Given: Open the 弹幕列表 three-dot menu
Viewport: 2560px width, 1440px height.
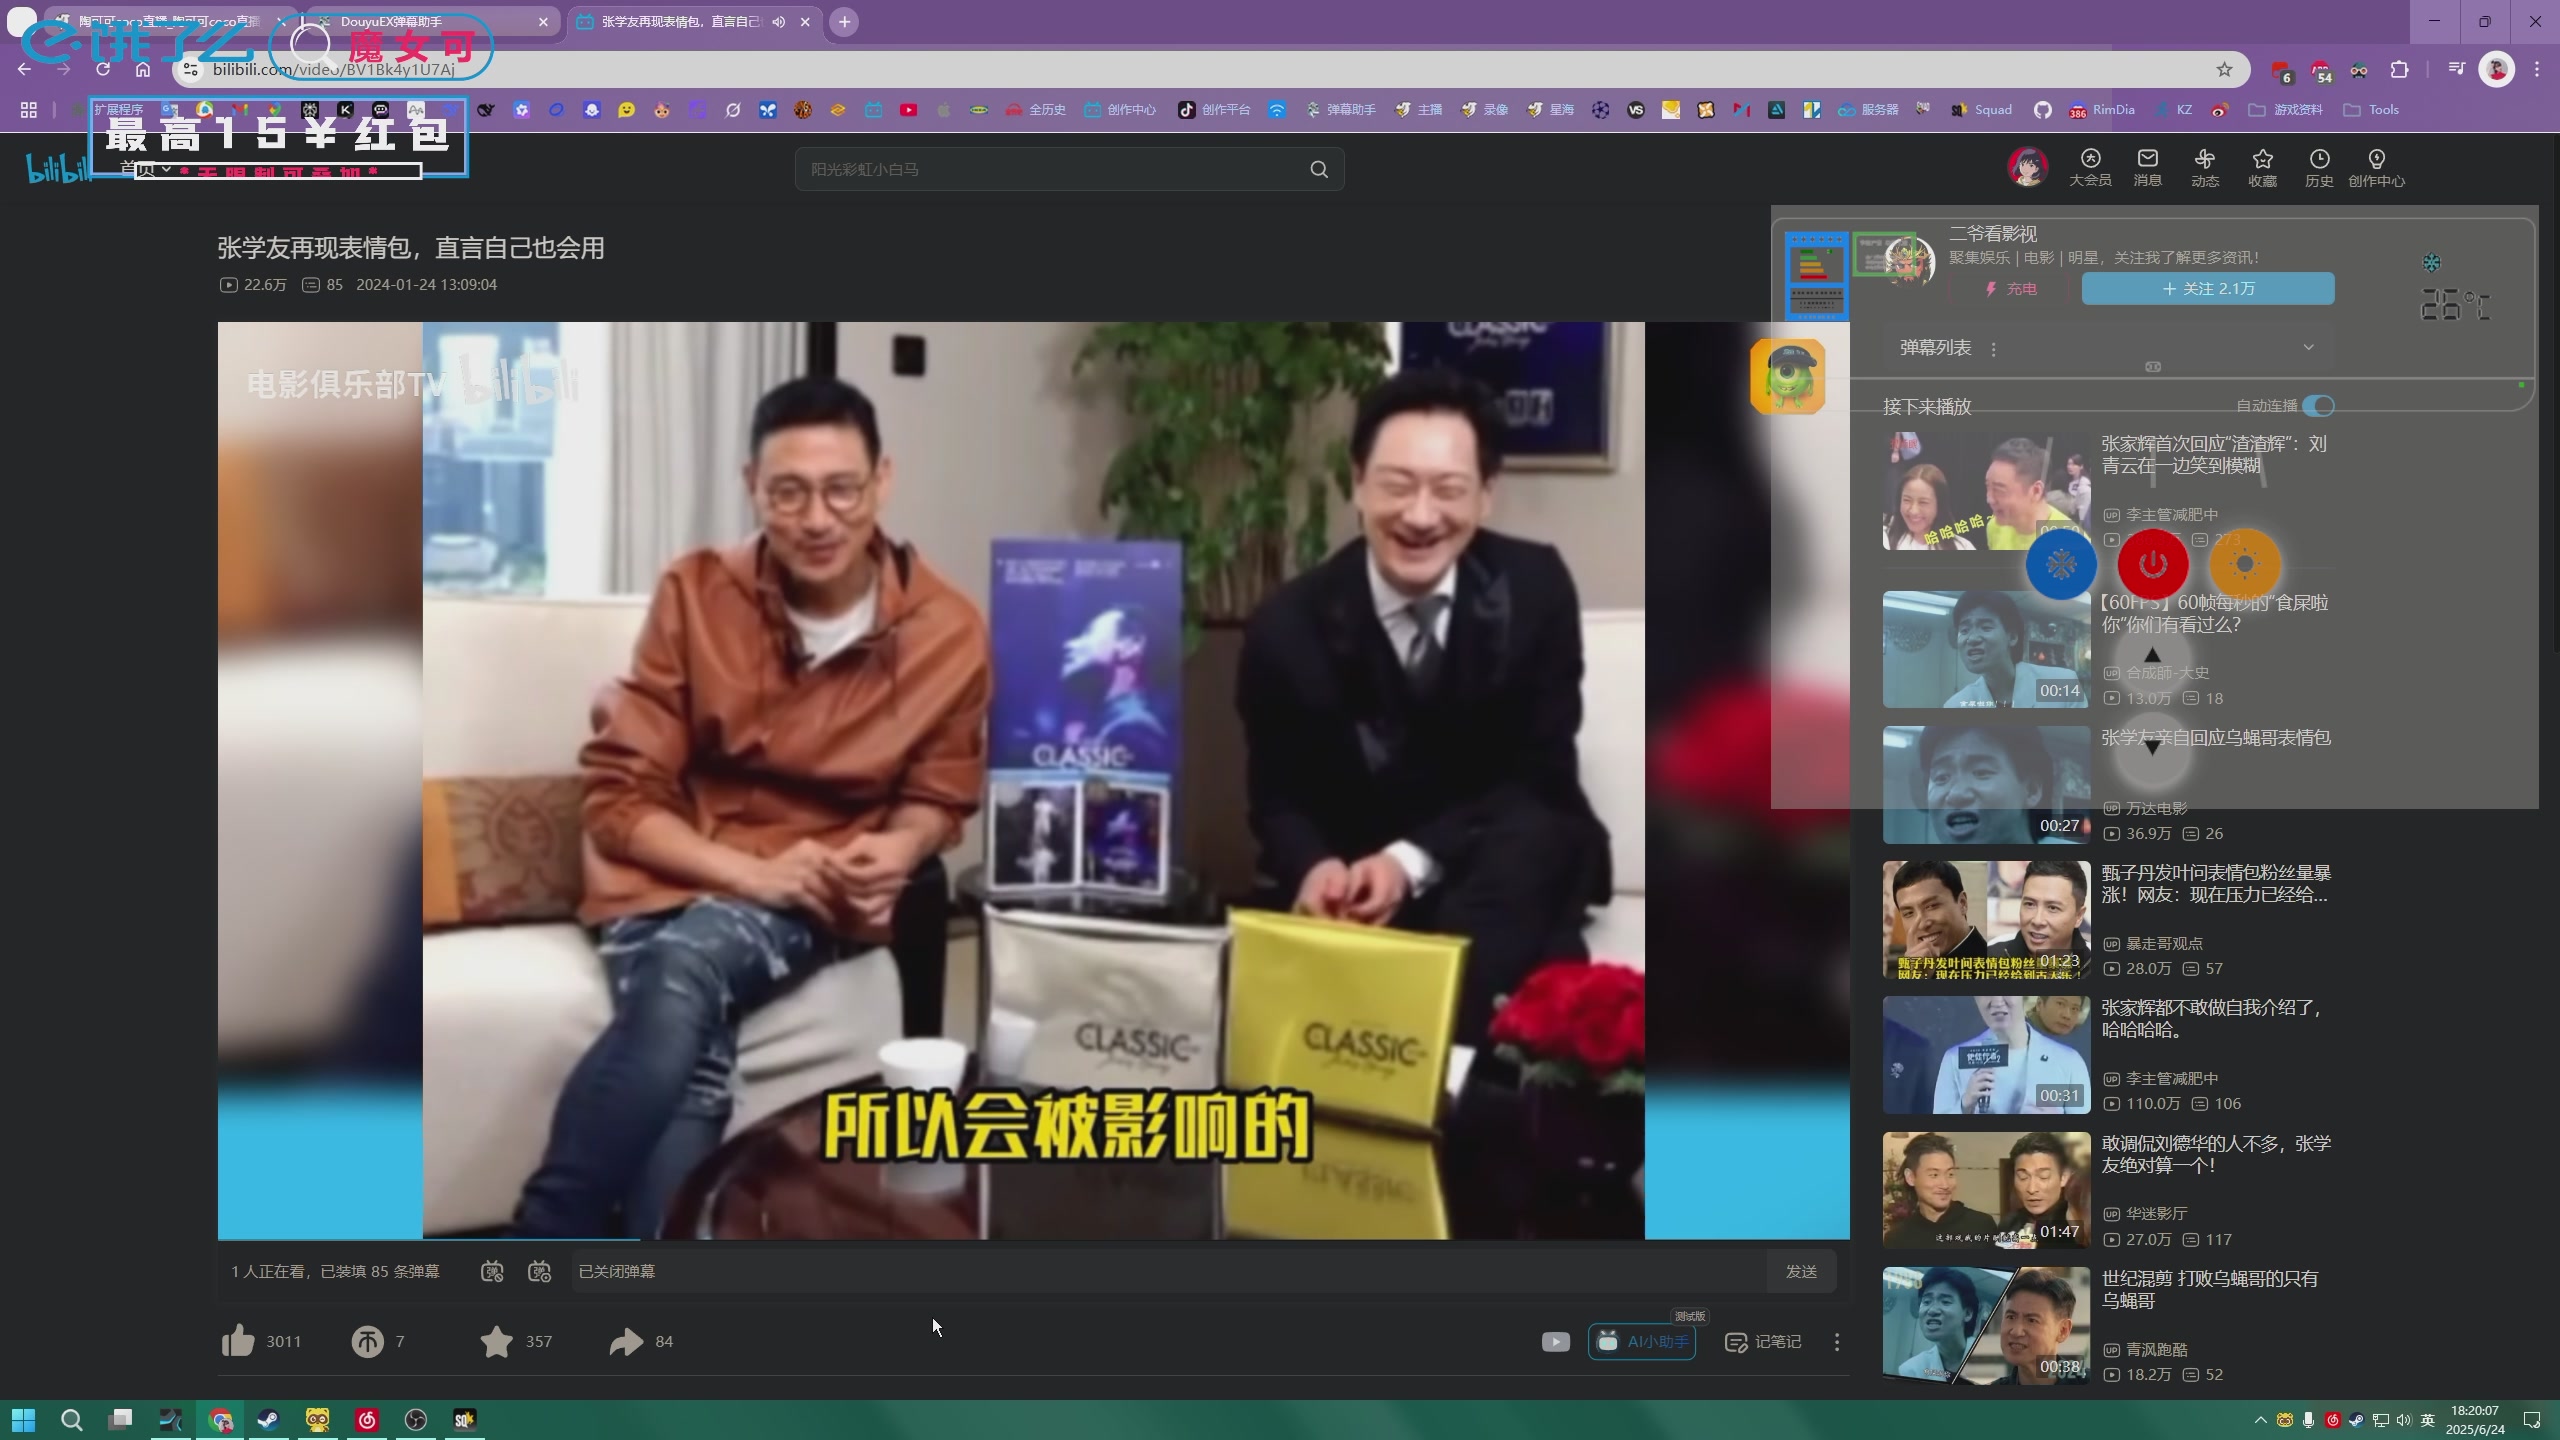Looking at the screenshot, I should coord(1993,349).
